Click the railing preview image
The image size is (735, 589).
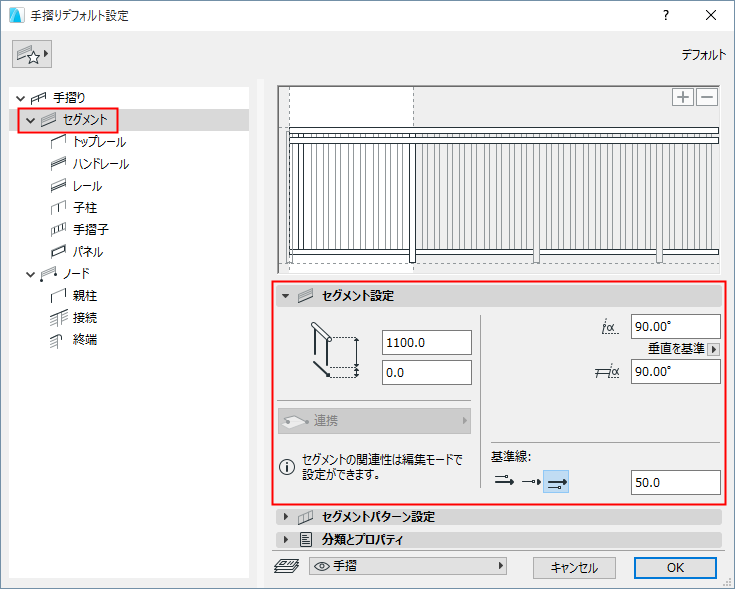click(x=498, y=179)
